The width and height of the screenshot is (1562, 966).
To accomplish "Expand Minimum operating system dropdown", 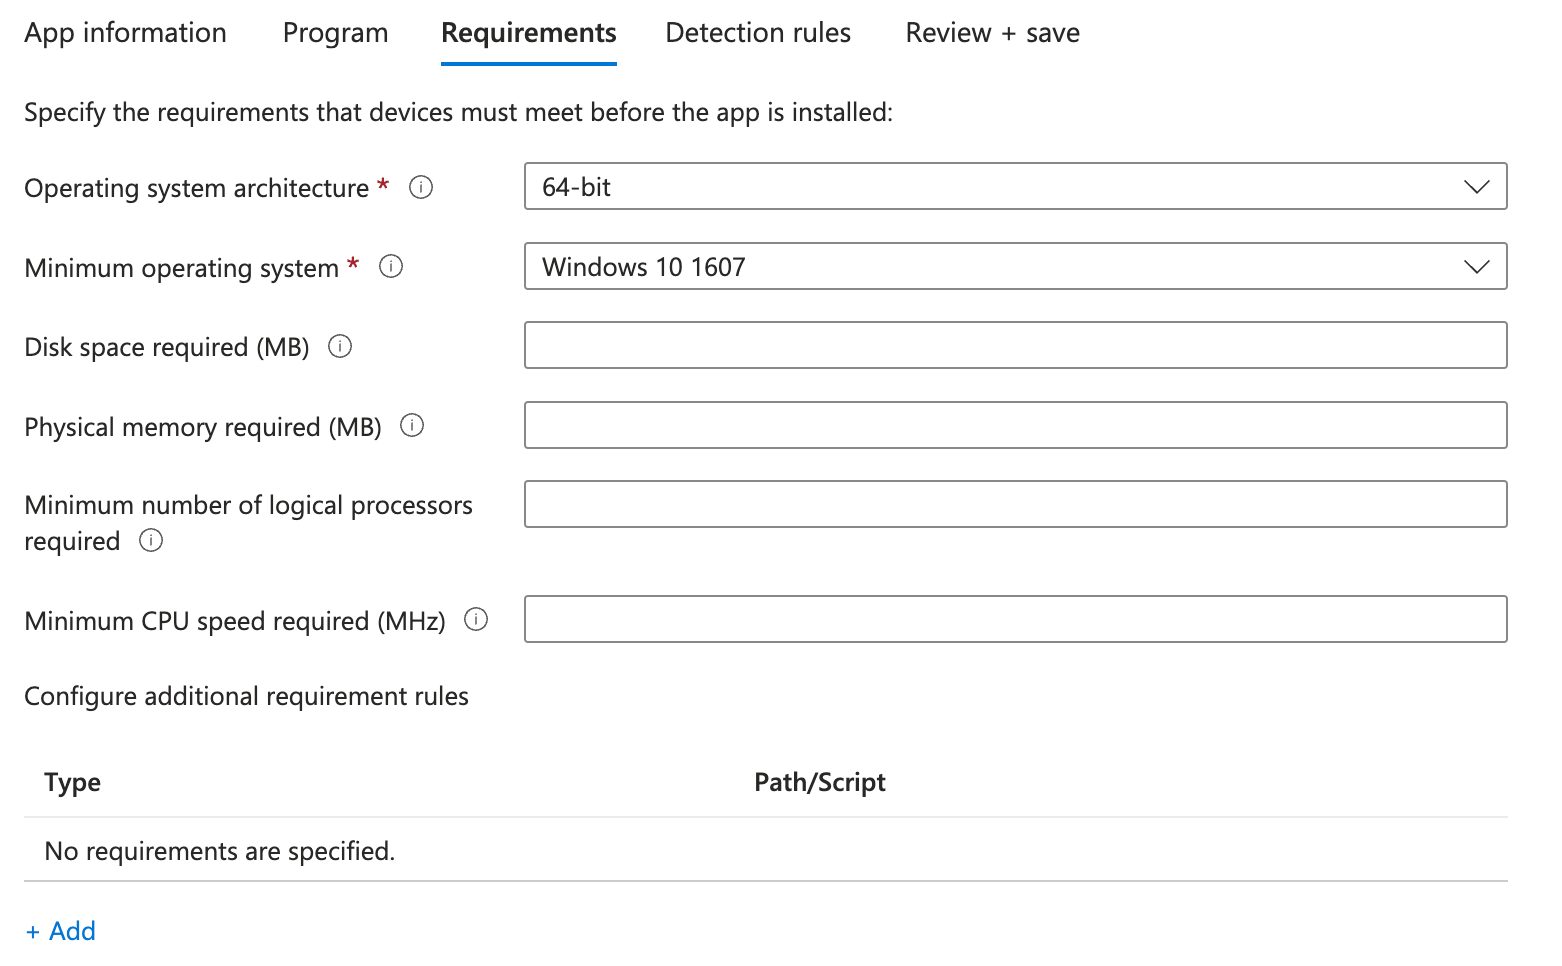I will 1014,267.
